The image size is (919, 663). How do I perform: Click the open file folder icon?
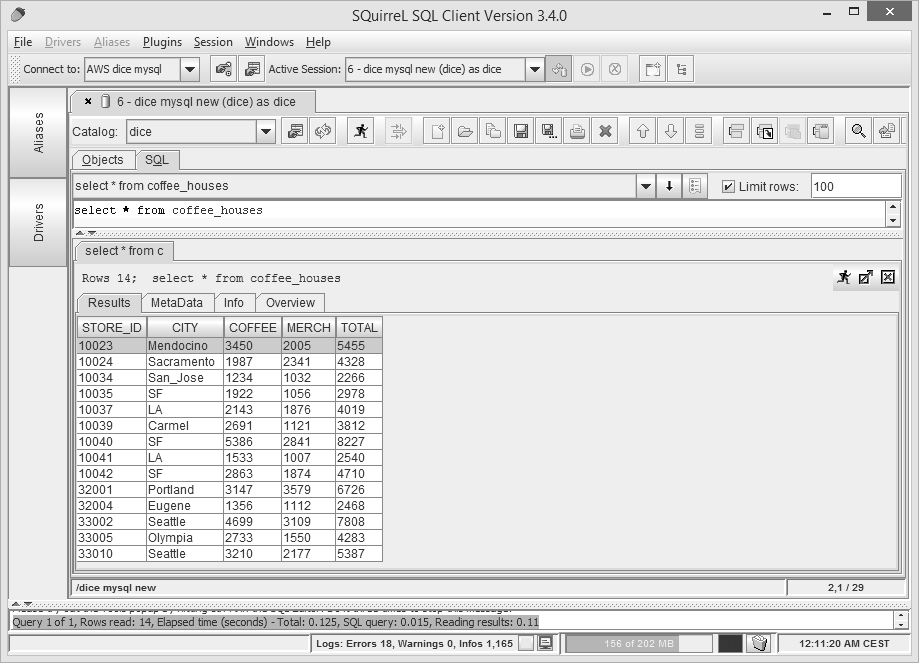point(465,131)
